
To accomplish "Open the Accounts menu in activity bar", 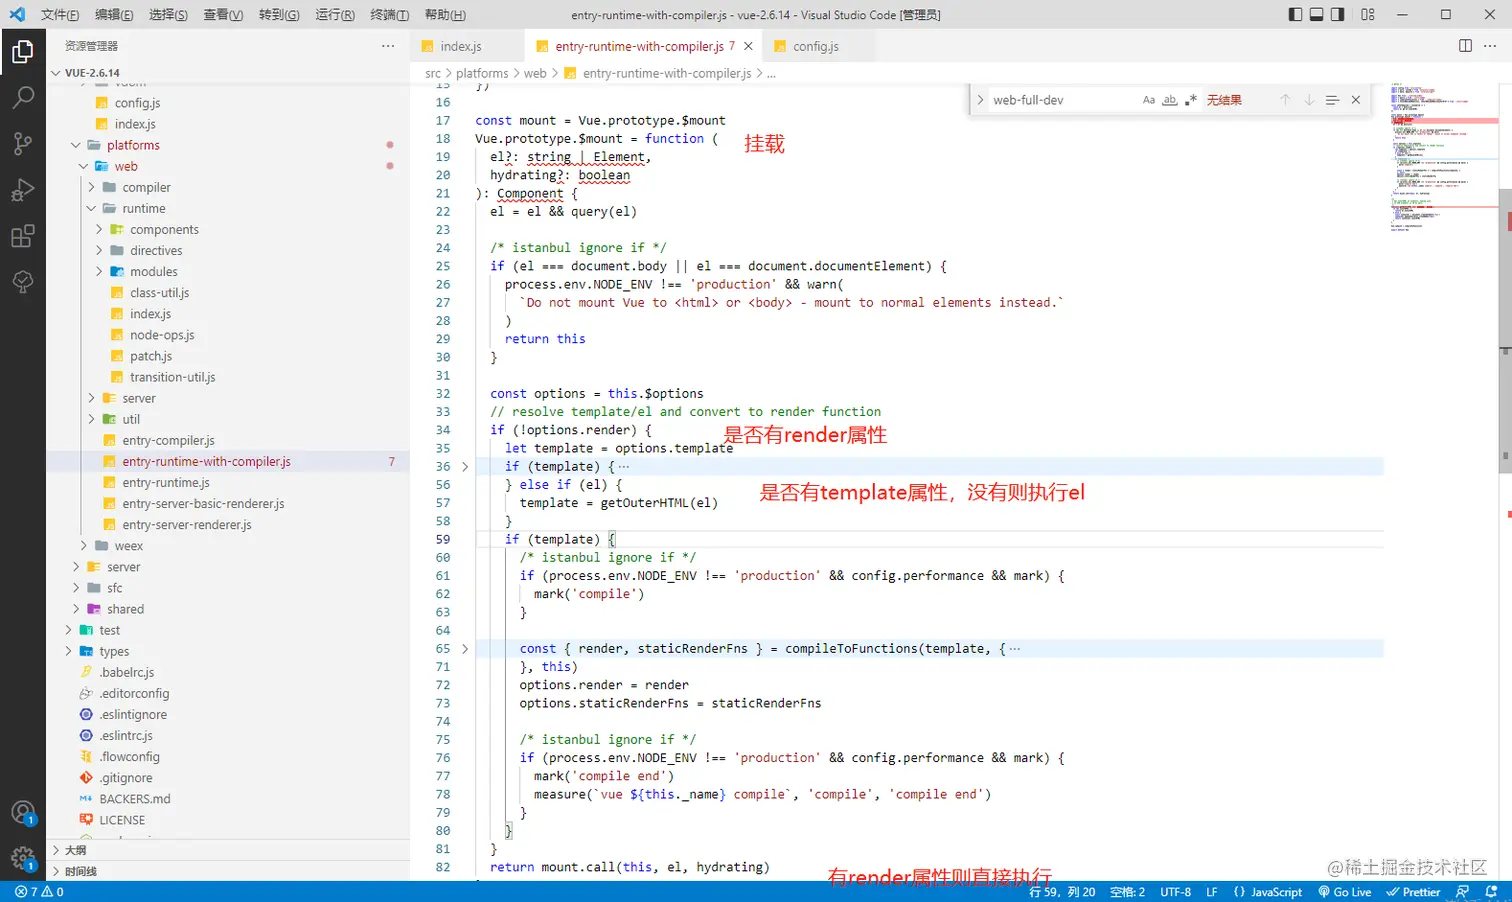I will tap(22, 813).
